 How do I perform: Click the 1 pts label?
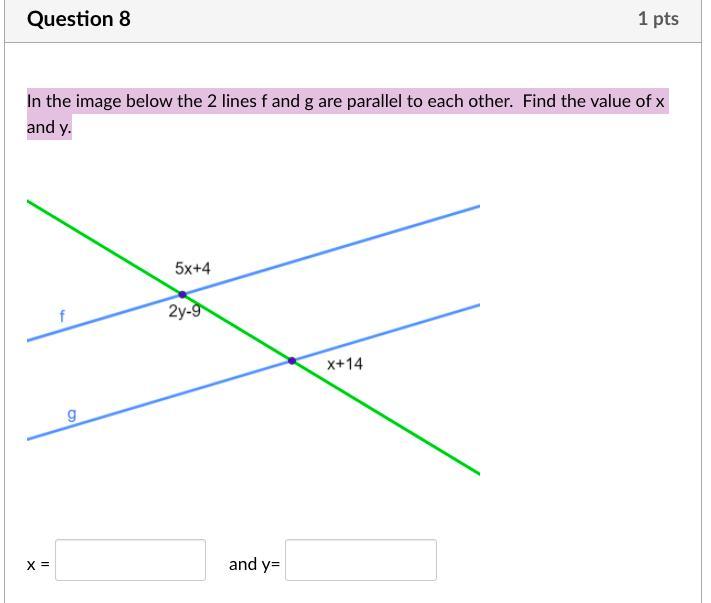(657, 19)
